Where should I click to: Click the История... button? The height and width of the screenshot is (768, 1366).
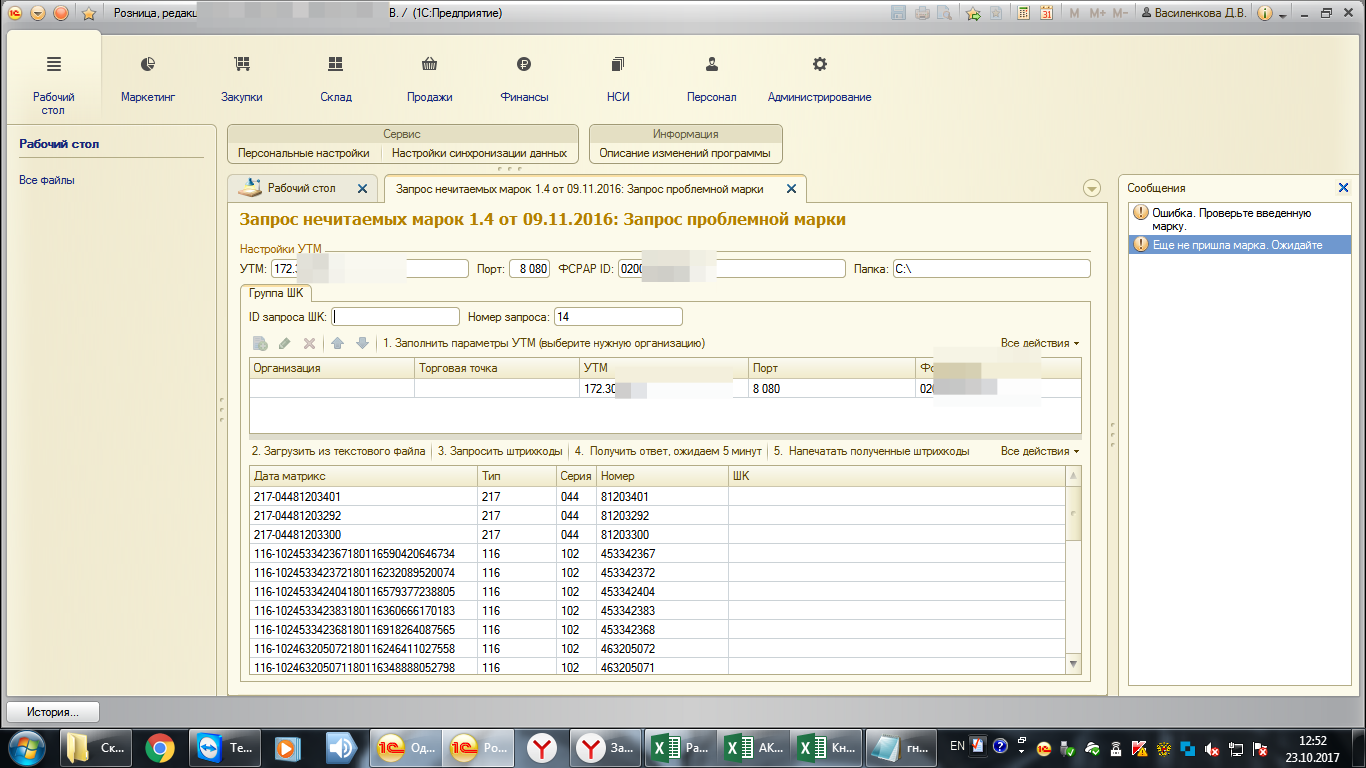[54, 712]
